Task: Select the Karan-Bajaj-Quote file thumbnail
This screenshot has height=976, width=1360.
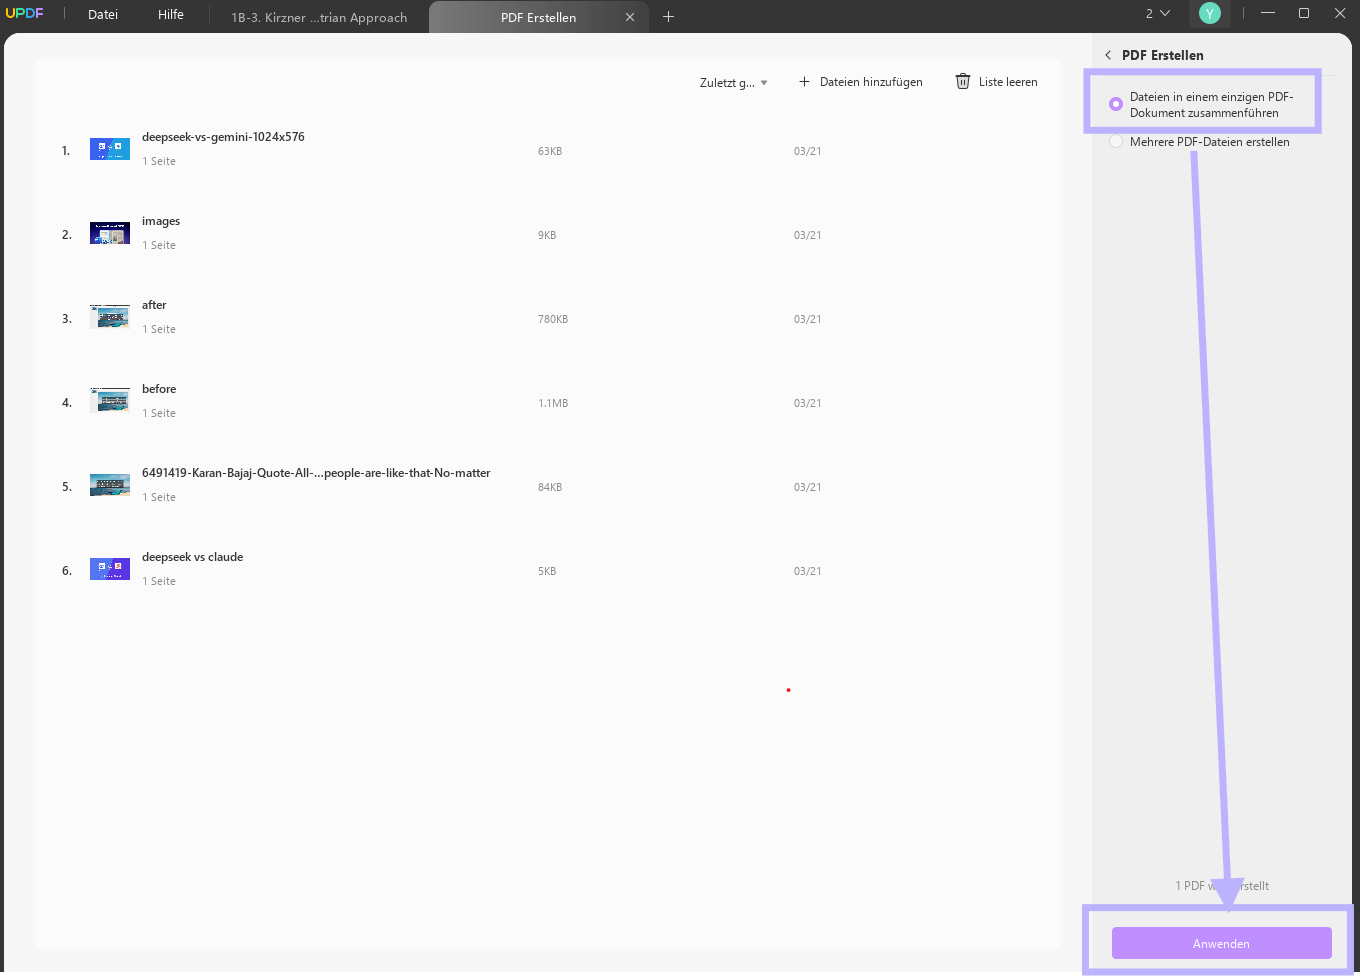Action: (110, 485)
